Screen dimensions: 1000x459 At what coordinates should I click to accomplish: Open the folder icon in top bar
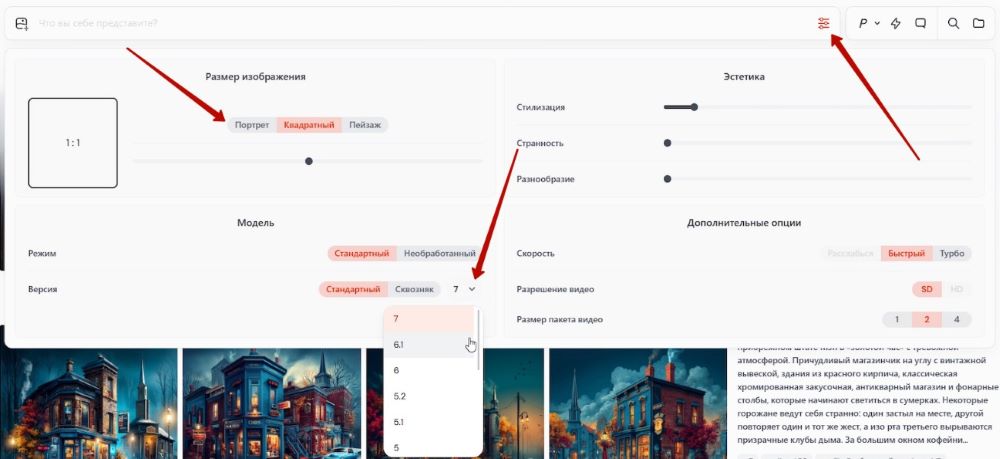tap(979, 23)
